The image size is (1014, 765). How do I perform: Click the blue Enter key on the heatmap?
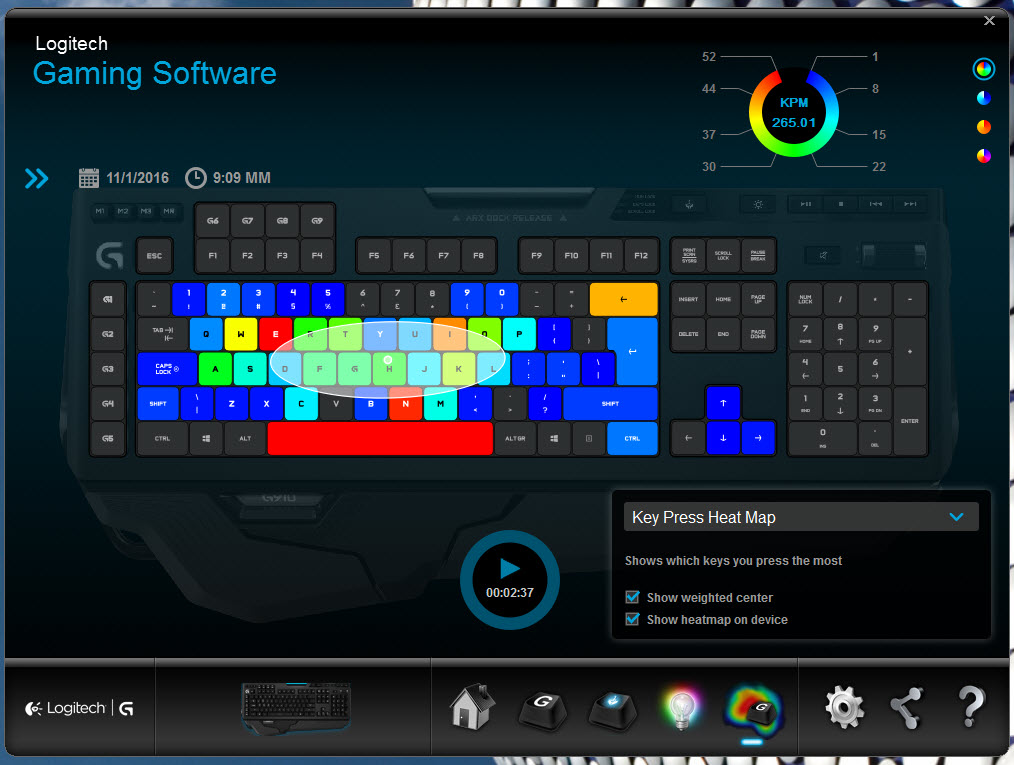tap(632, 351)
